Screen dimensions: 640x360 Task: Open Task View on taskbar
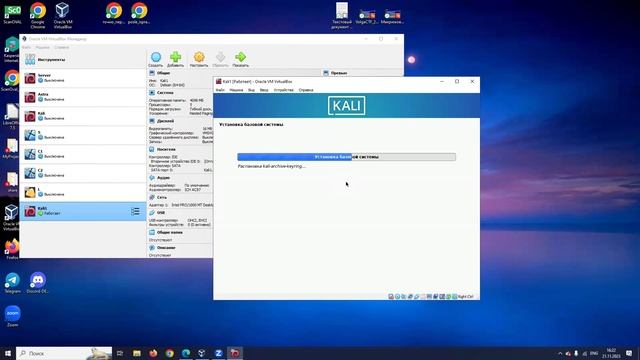(x=120, y=353)
